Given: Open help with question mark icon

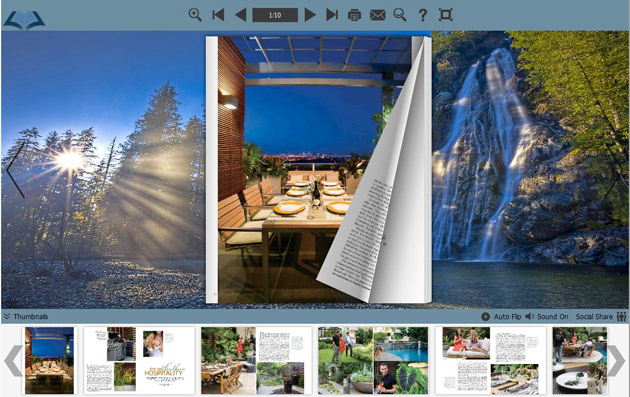Looking at the screenshot, I should (x=423, y=15).
